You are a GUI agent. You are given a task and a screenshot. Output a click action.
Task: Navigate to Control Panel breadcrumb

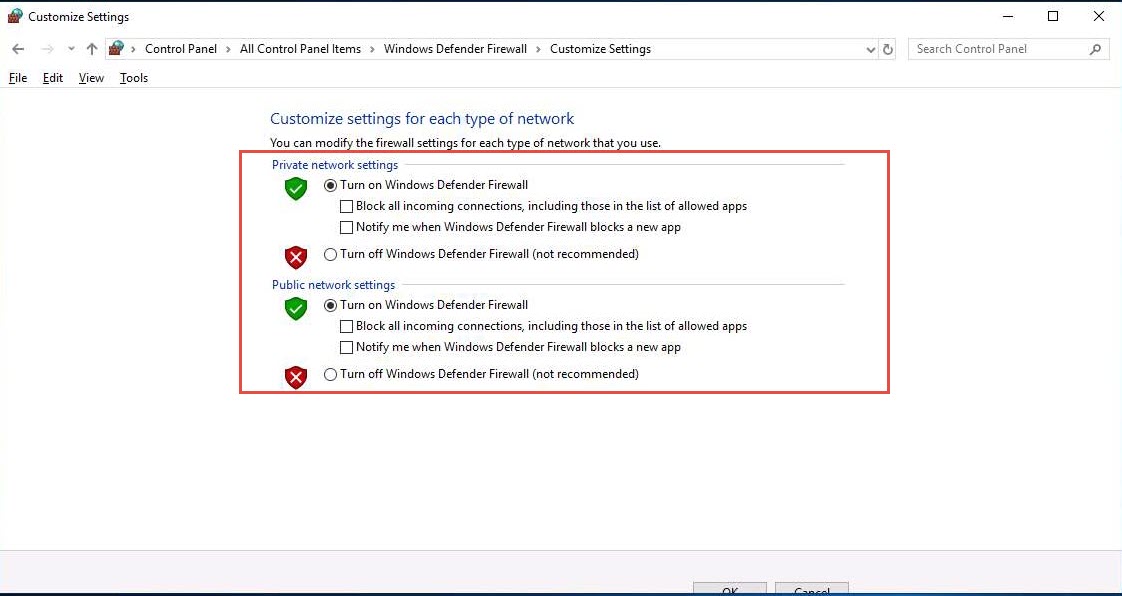(x=181, y=49)
